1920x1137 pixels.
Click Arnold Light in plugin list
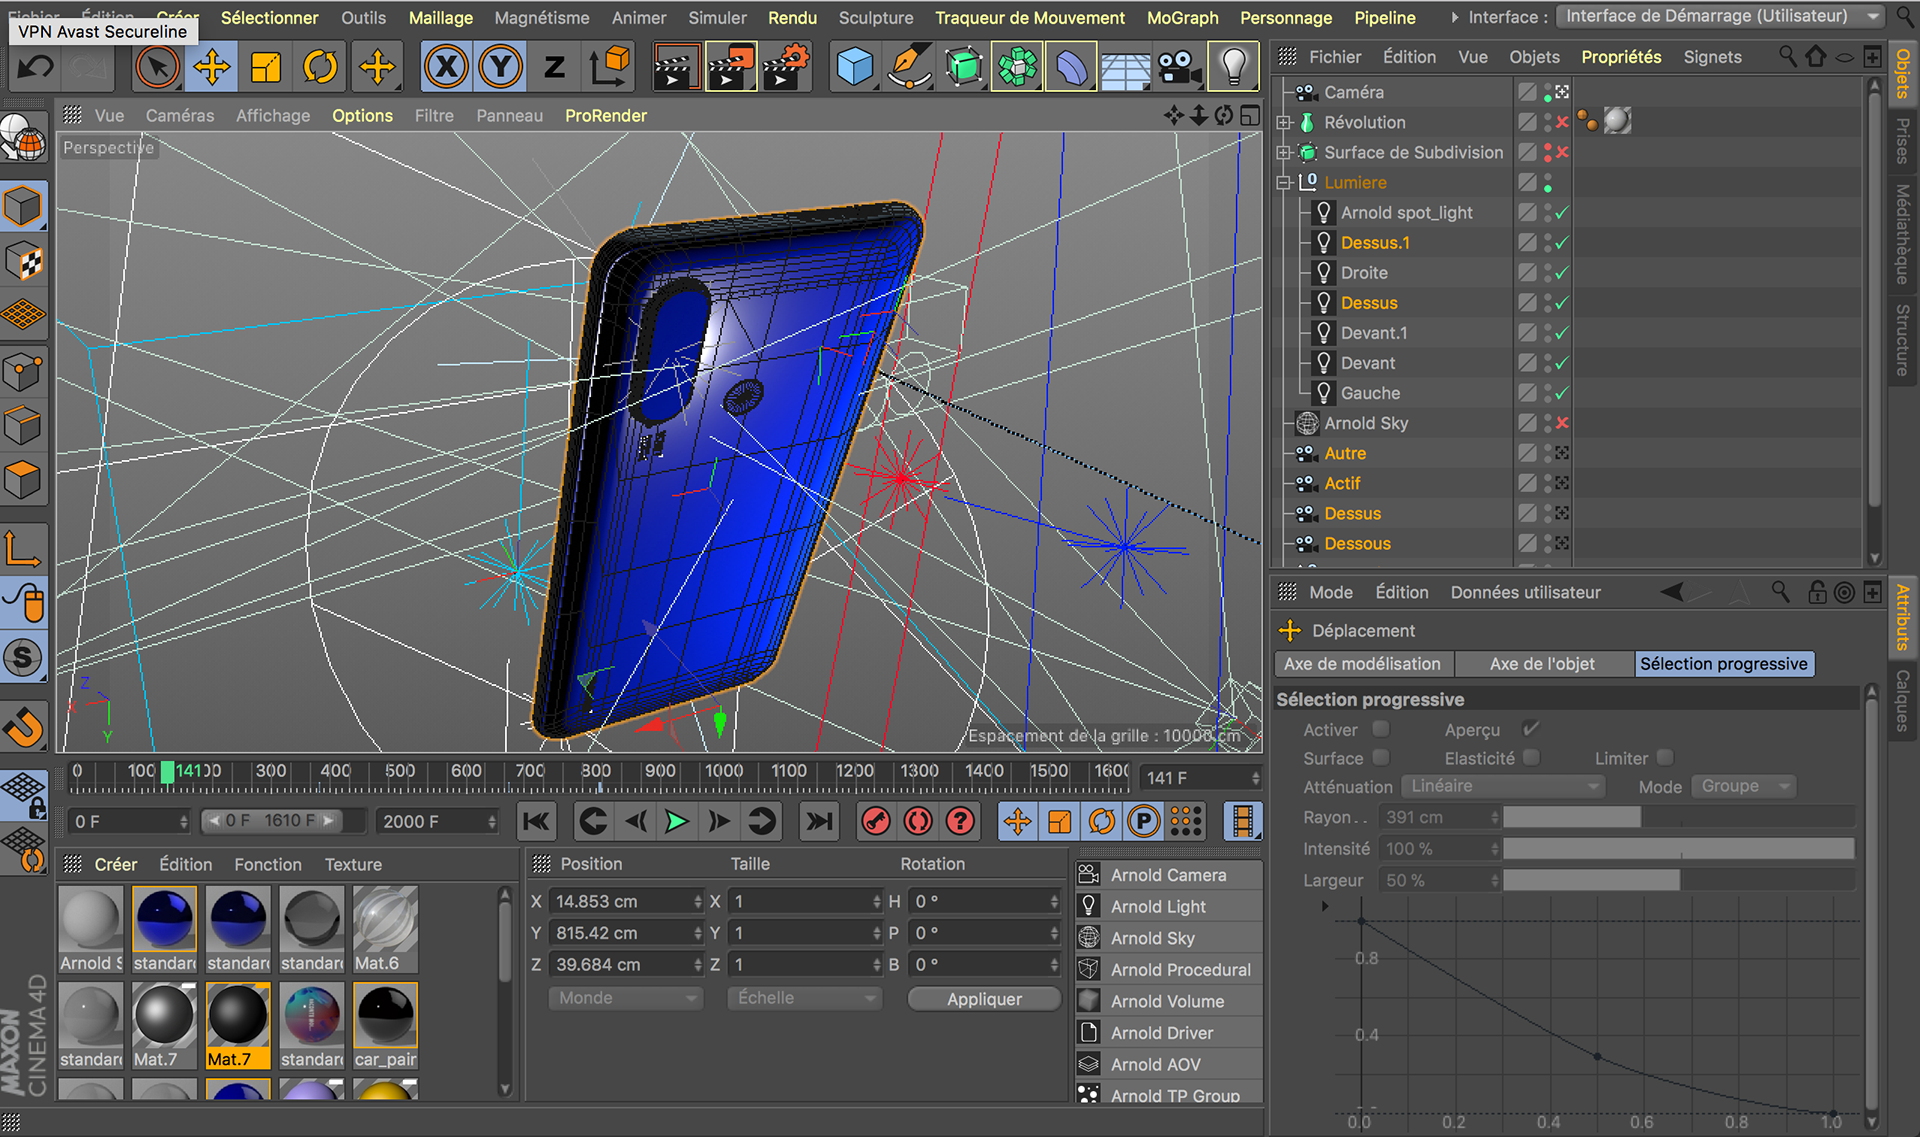[x=1158, y=907]
